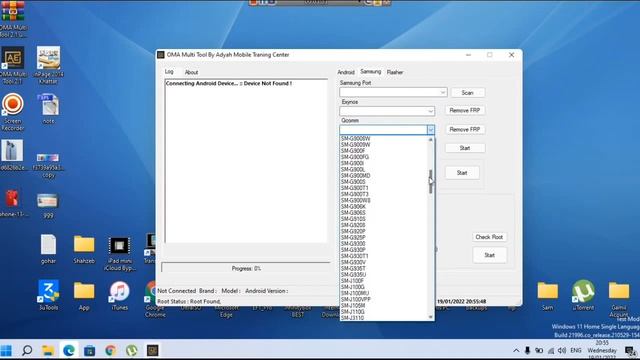Open the About tab
Image resolution: width=640 pixels, height=360 pixels.
191,72
